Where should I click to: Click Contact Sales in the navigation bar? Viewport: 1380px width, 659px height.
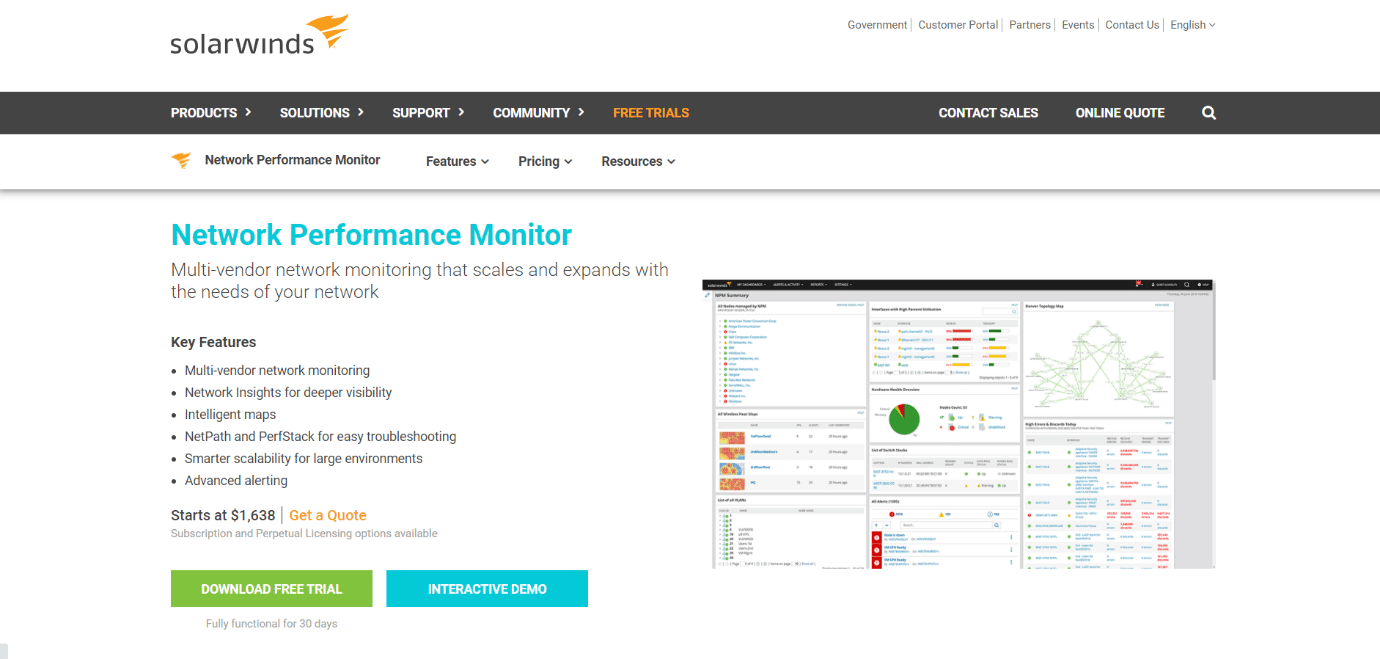988,113
